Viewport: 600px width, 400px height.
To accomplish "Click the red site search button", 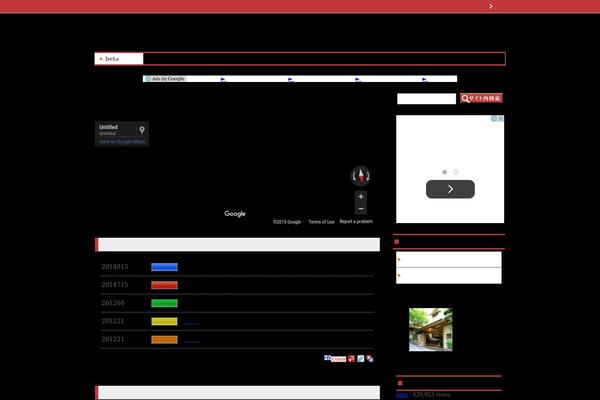I will coord(481,98).
